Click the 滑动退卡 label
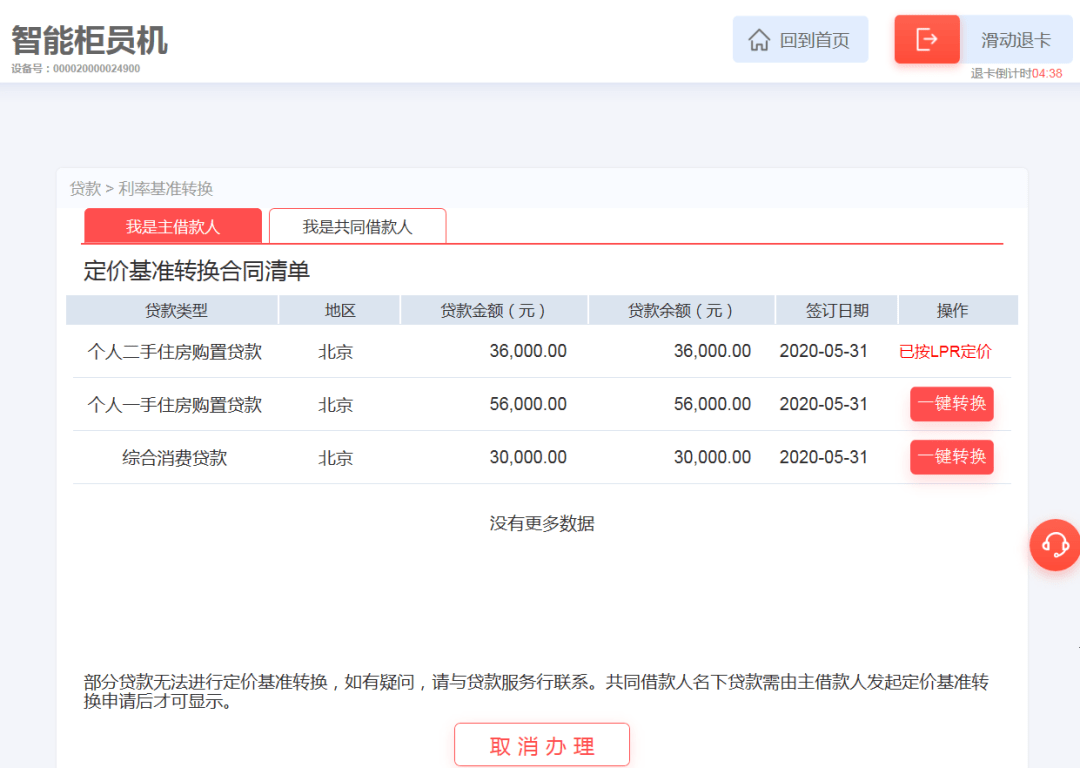 click(1016, 40)
